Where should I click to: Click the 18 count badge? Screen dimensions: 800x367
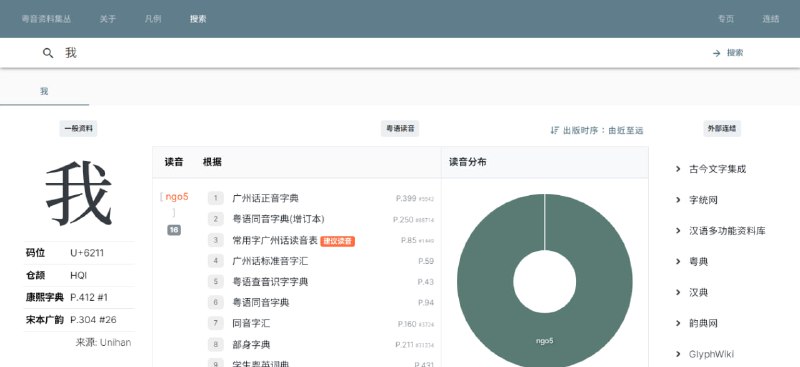pos(174,230)
